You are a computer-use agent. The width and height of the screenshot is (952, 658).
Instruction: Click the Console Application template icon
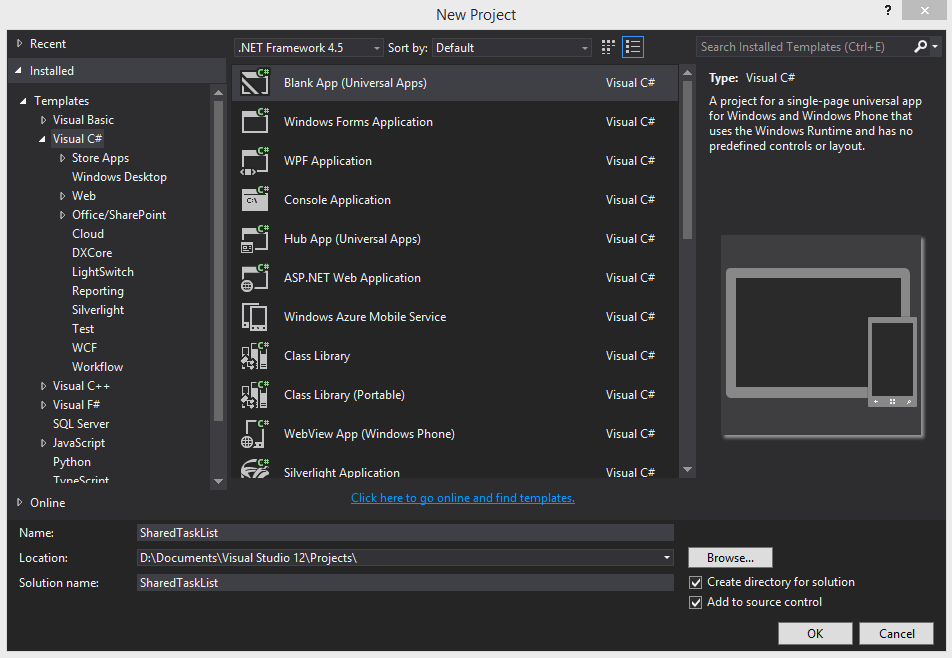click(255, 200)
